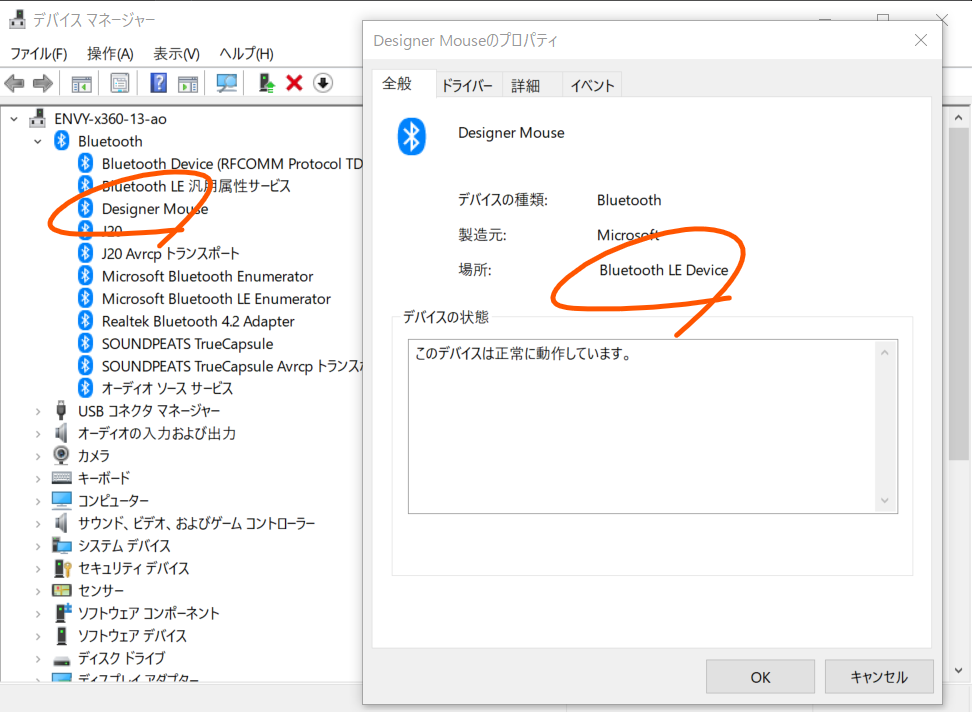Image resolution: width=972 pixels, height=712 pixels.
Task: Select Bluetooth LE 汎用属性サービス item
Action: pyautogui.click(x=196, y=186)
